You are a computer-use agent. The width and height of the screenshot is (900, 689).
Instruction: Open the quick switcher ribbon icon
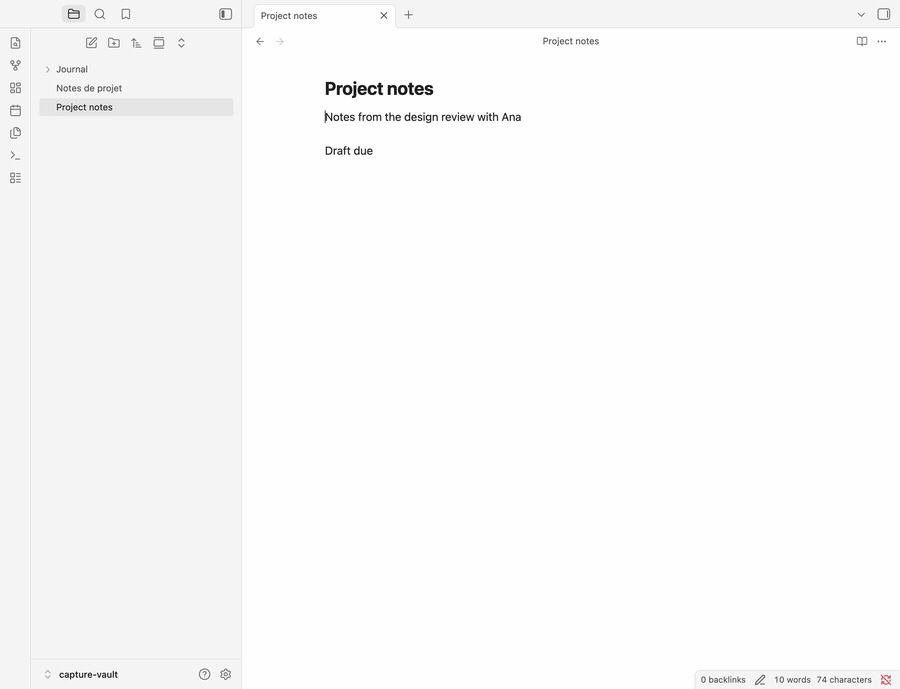[15, 43]
